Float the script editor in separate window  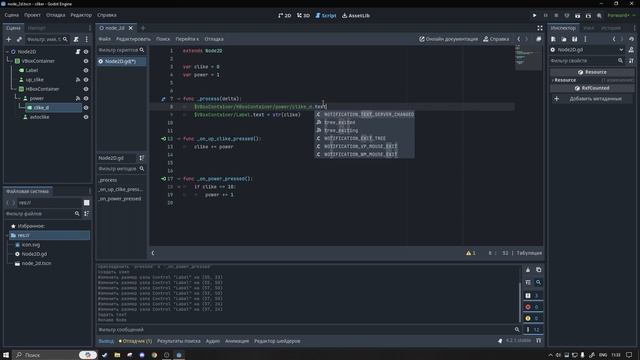[x=539, y=39]
